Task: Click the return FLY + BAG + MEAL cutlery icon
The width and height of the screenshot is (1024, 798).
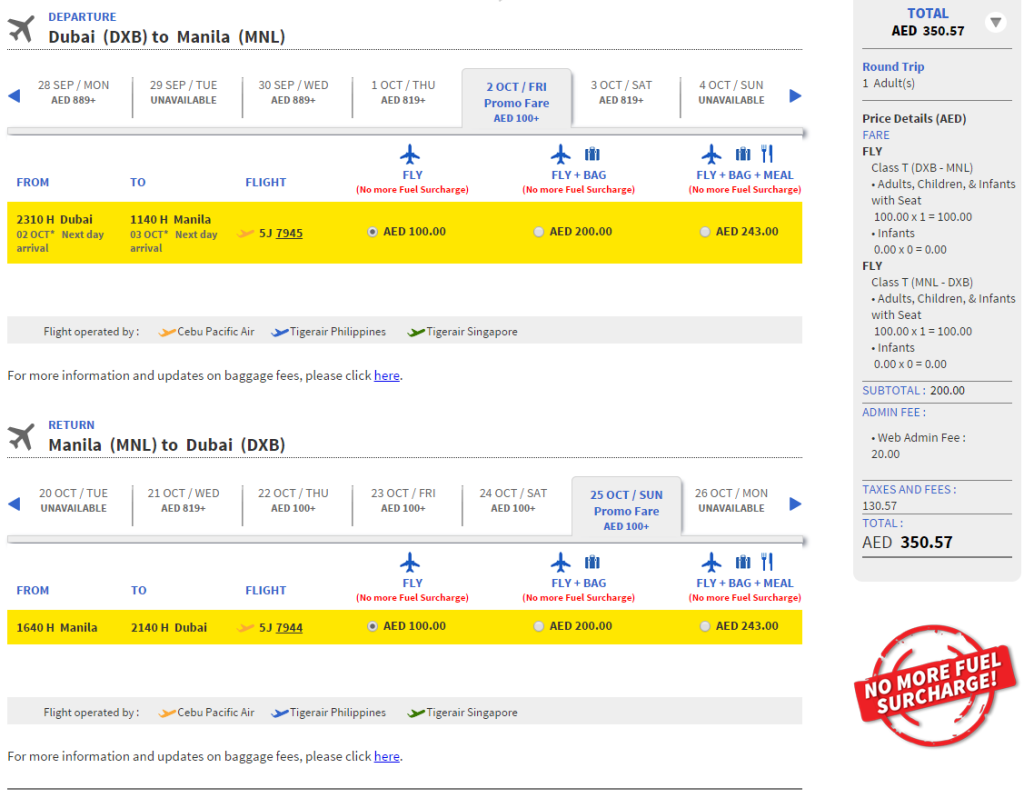Action: pos(767,562)
